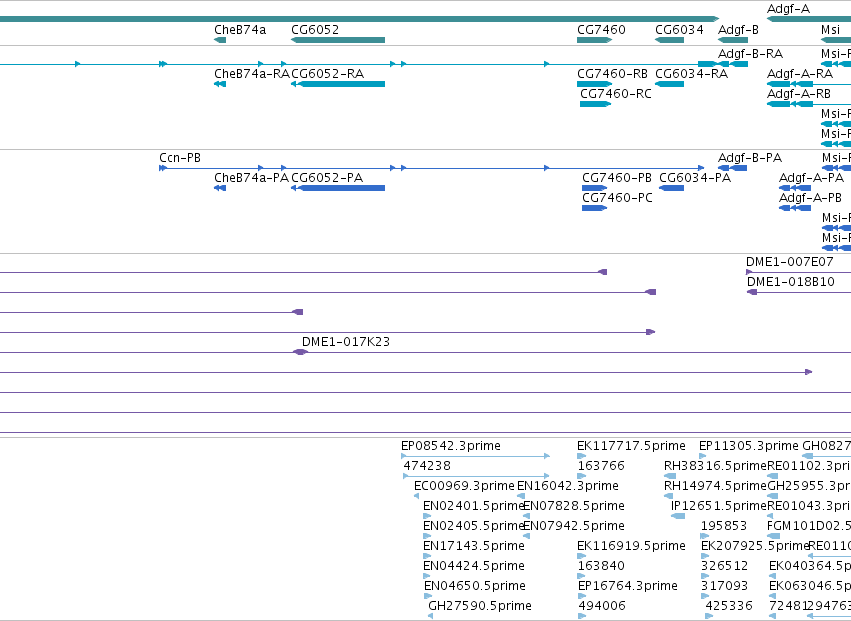Select the 474238 EST label
The height and width of the screenshot is (621, 851).
click(x=427, y=466)
